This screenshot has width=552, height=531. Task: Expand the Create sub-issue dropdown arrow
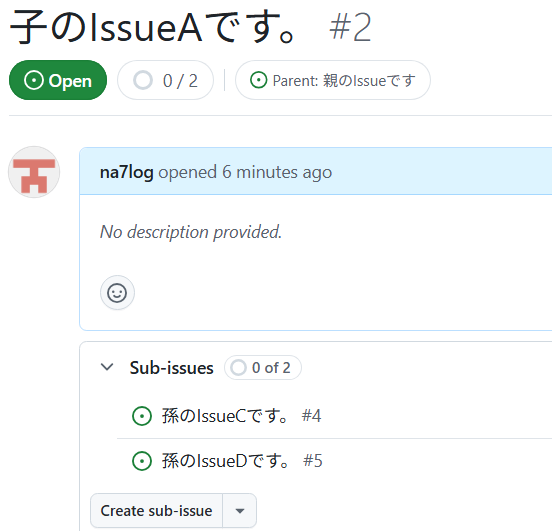click(x=240, y=511)
